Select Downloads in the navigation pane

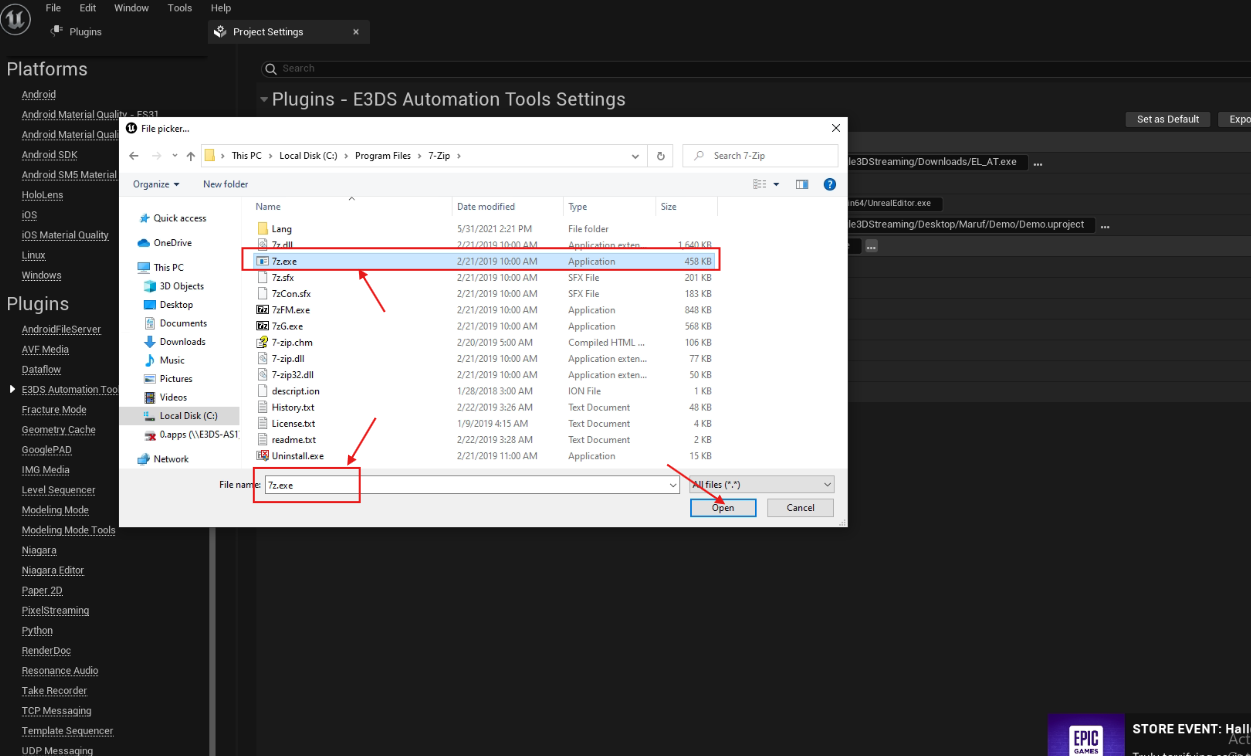pyautogui.click(x=182, y=342)
